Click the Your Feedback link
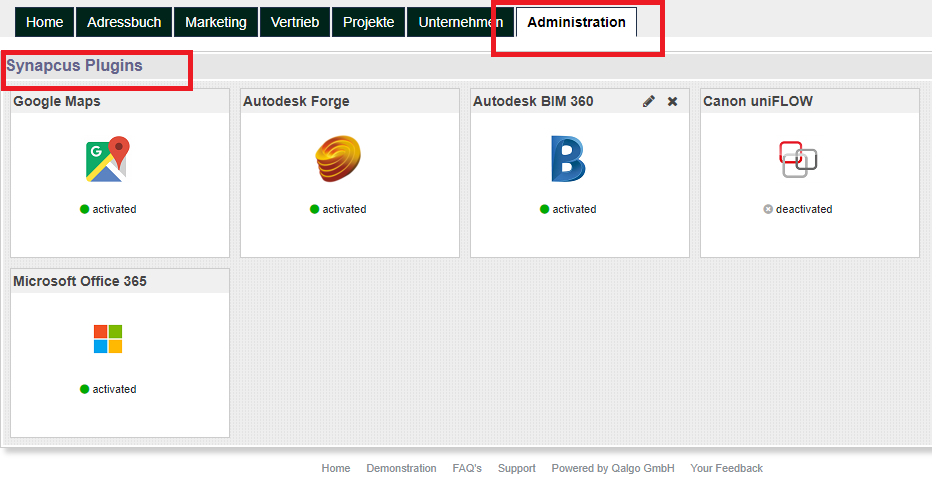The width and height of the screenshot is (932, 482). pyautogui.click(x=726, y=468)
